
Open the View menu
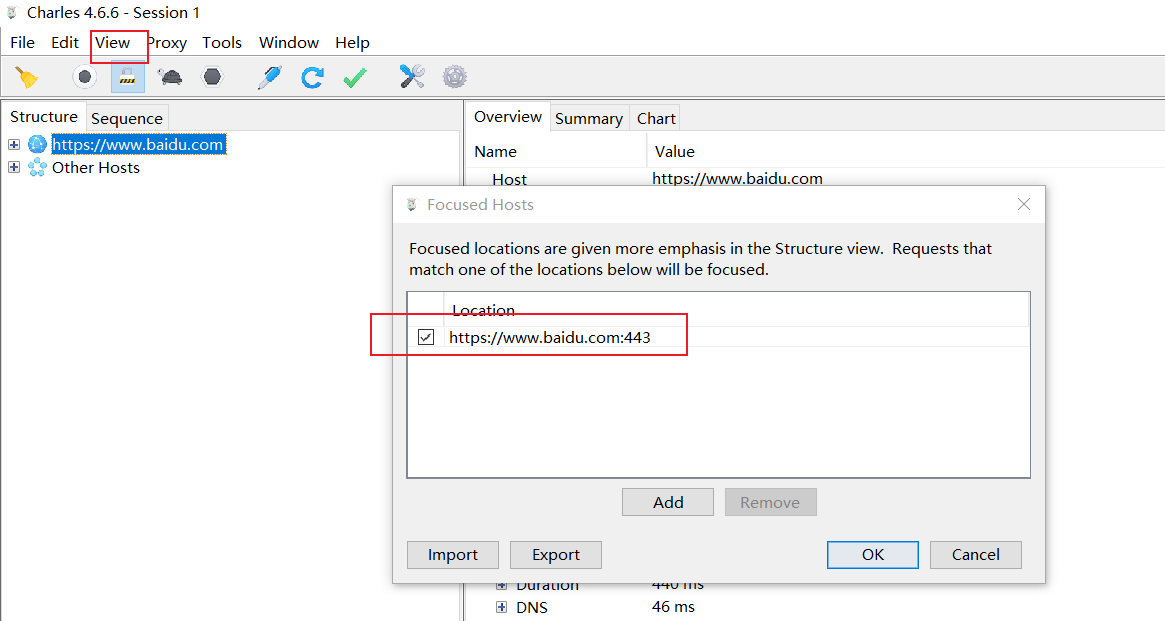click(113, 42)
